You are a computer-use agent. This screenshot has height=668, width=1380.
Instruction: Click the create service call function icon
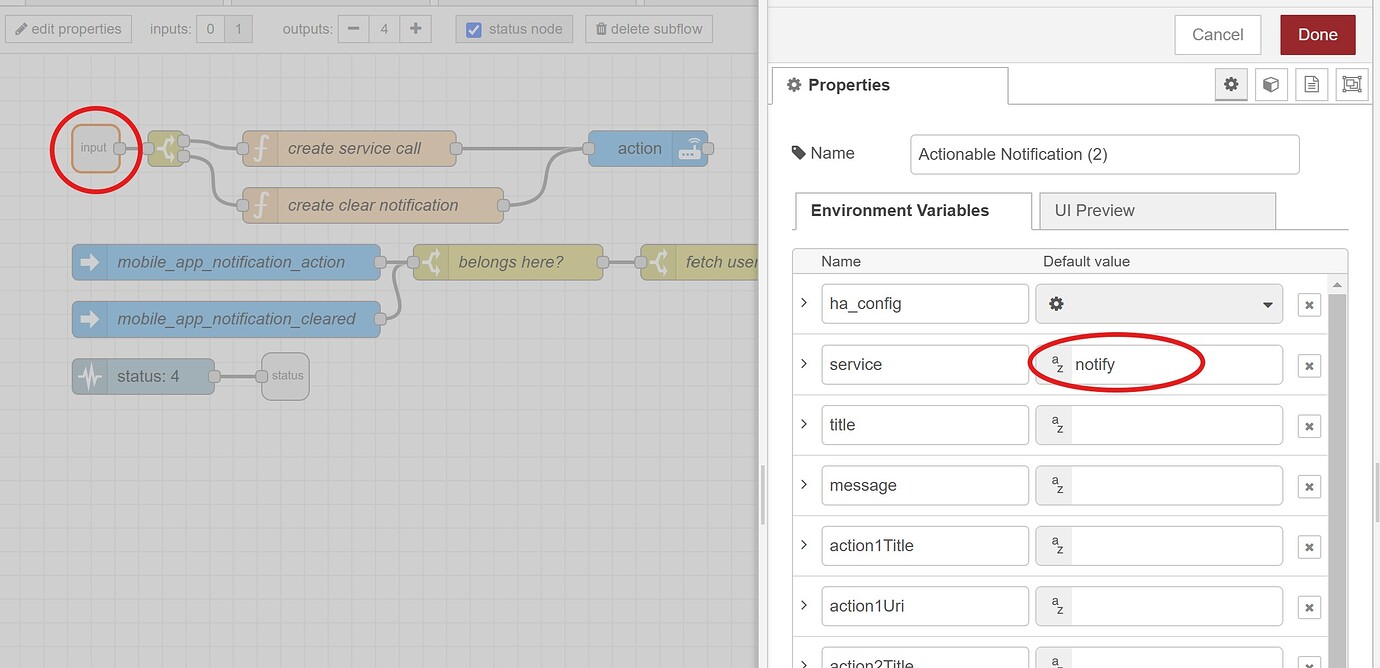point(261,149)
